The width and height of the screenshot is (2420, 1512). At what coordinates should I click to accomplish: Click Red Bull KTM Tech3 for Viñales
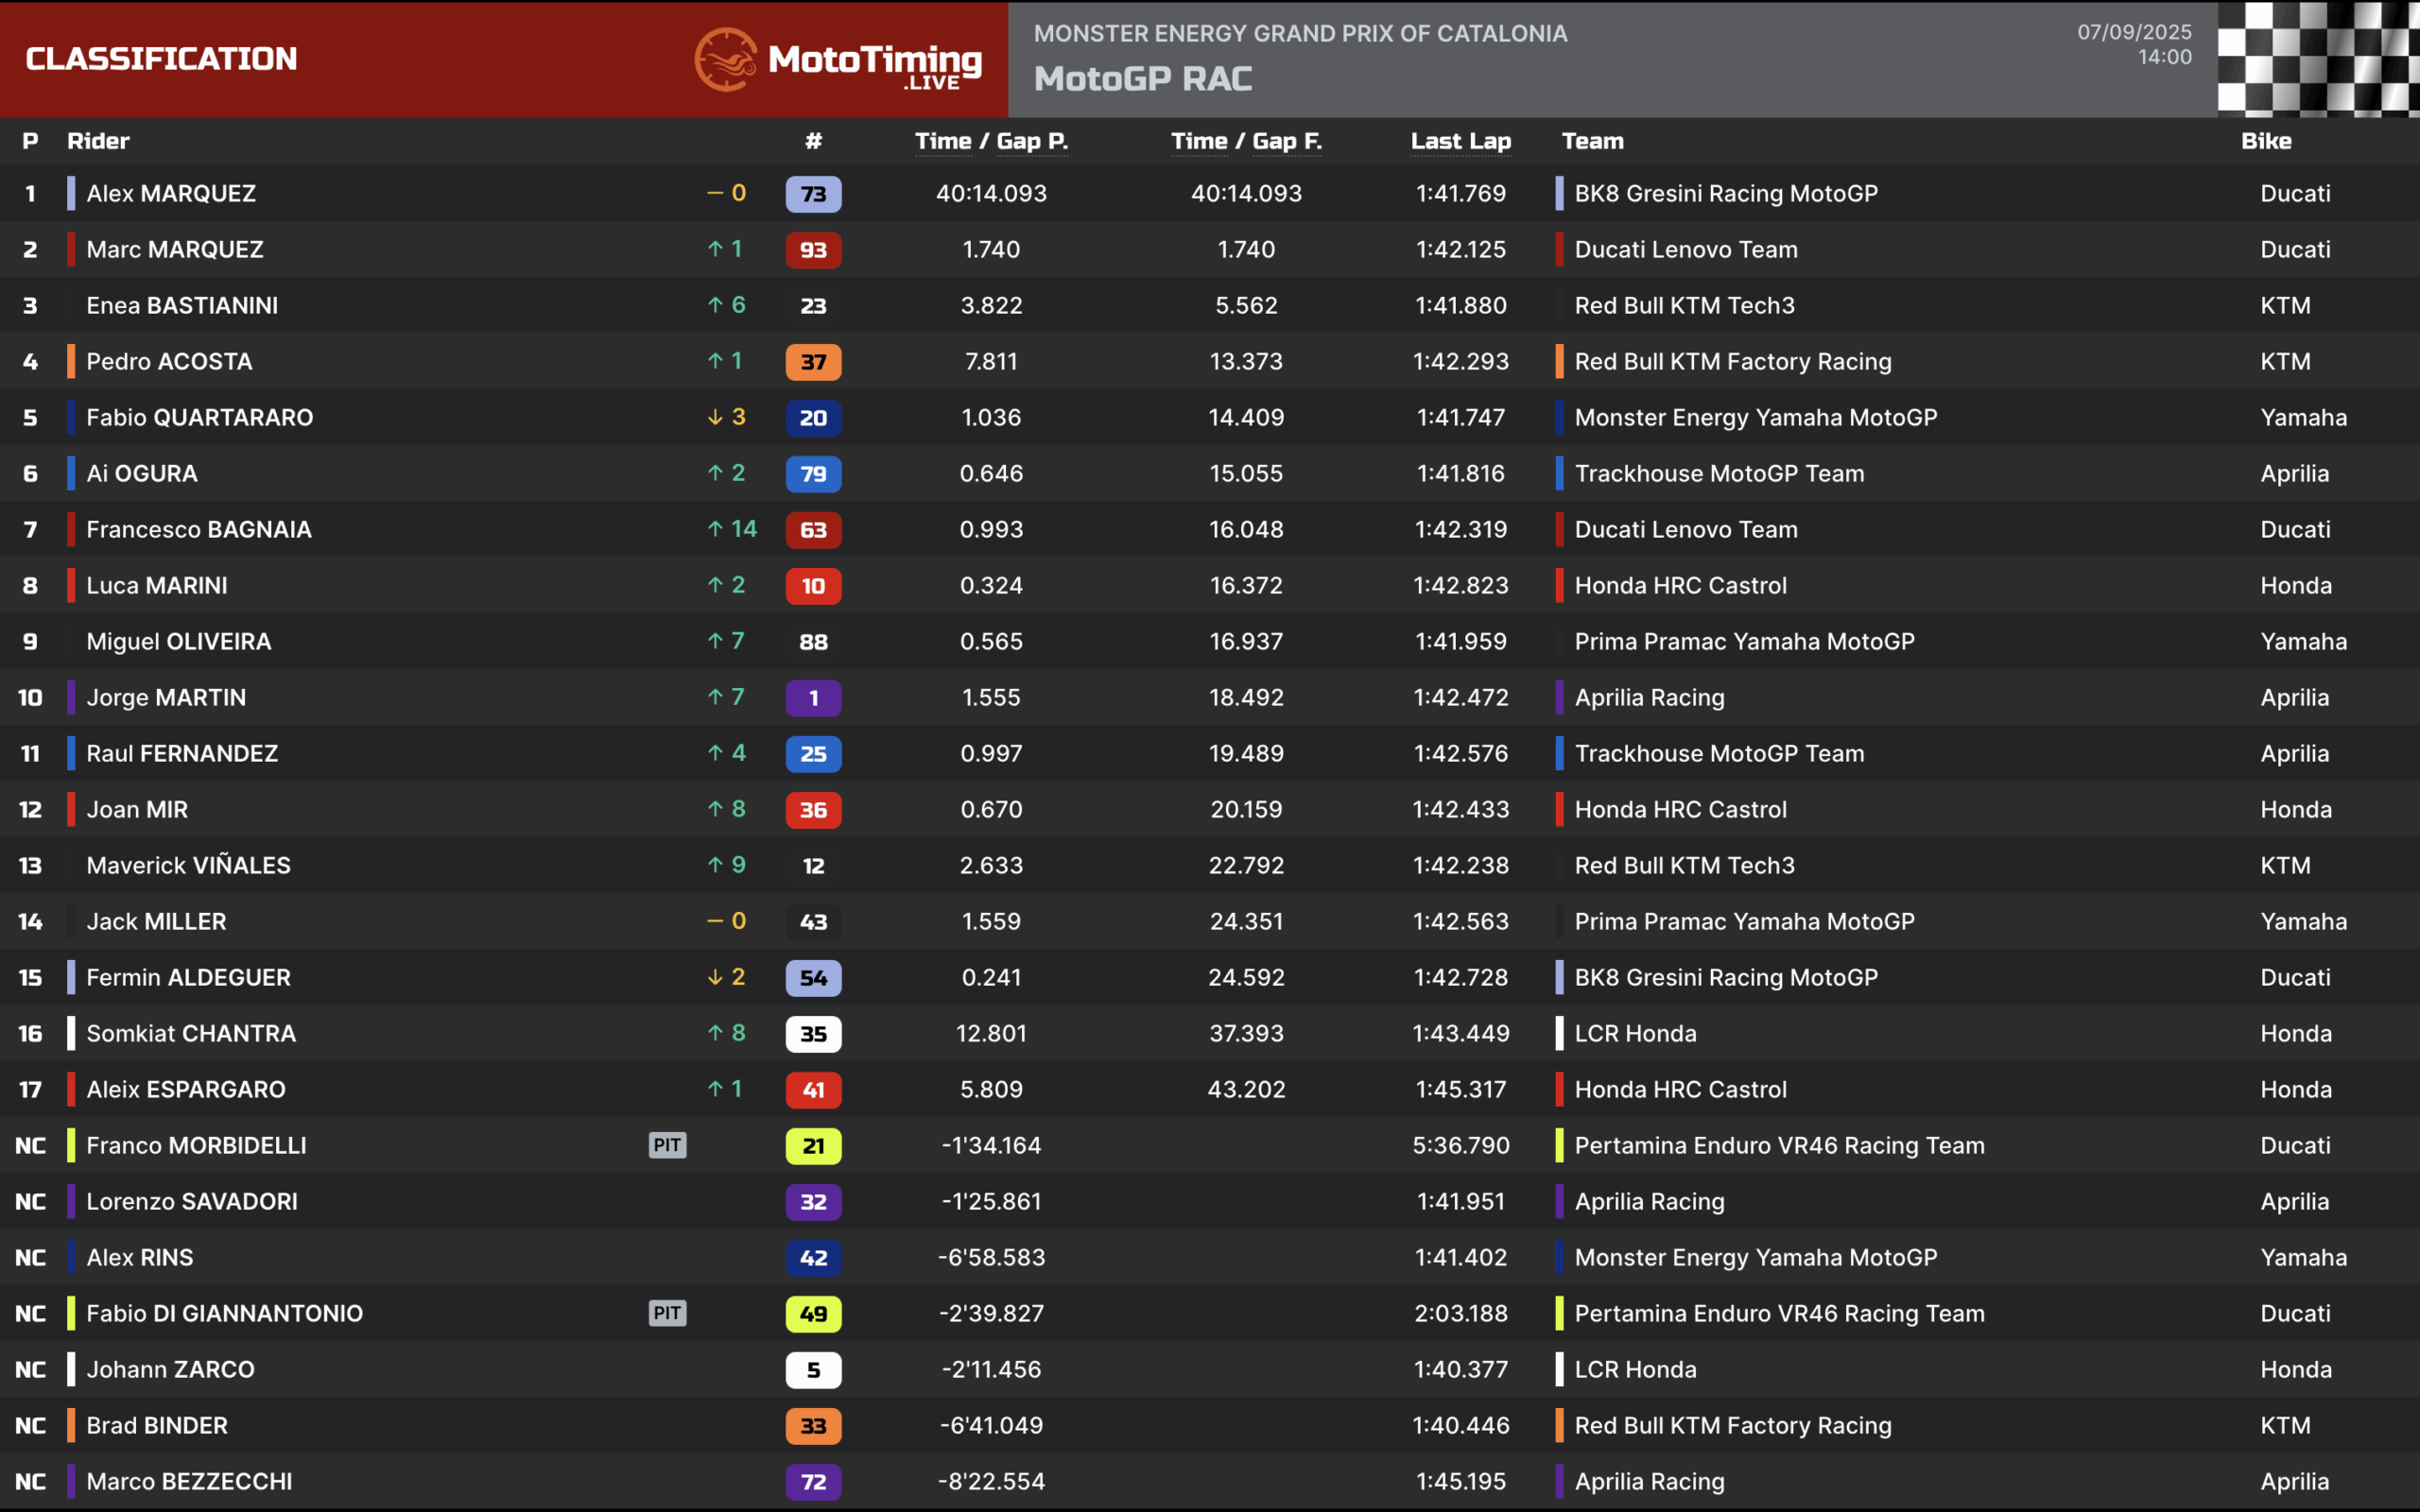click(1684, 865)
